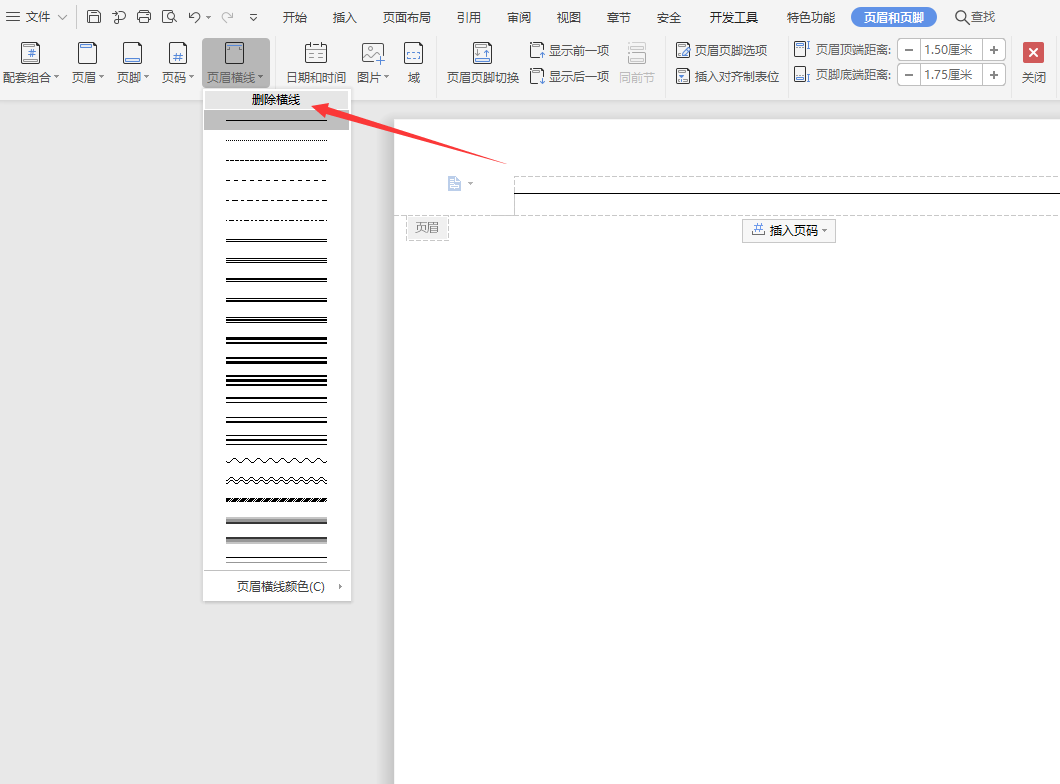Click the 页脚底端距离 value field
1060x784 pixels.
click(951, 75)
